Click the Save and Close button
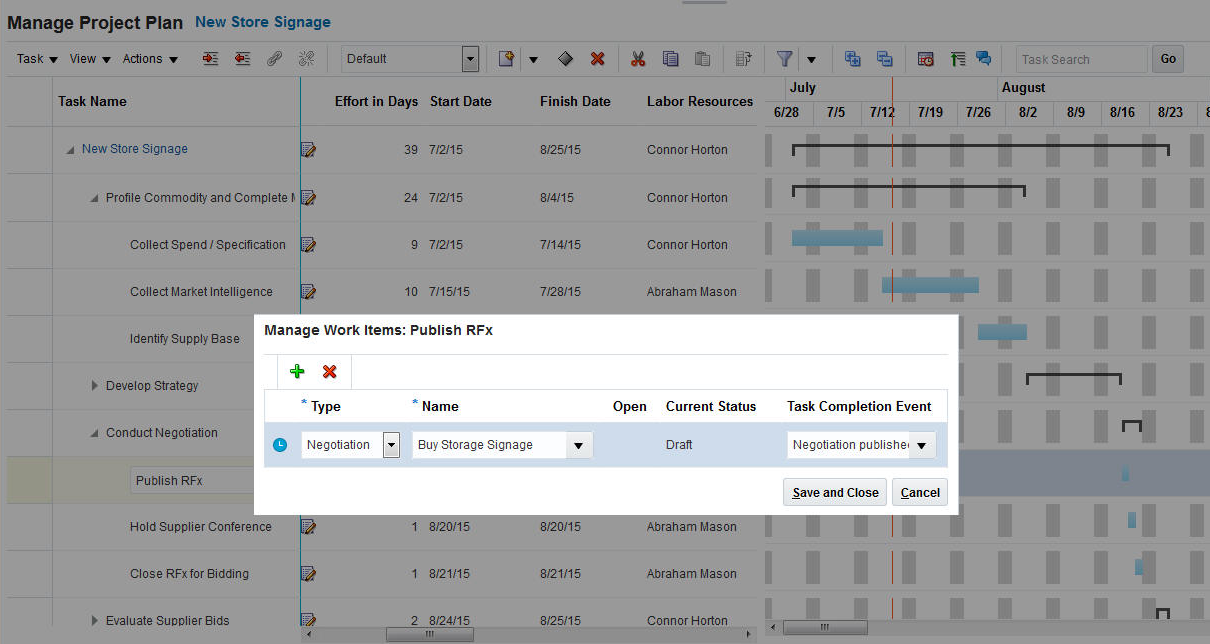 click(835, 492)
